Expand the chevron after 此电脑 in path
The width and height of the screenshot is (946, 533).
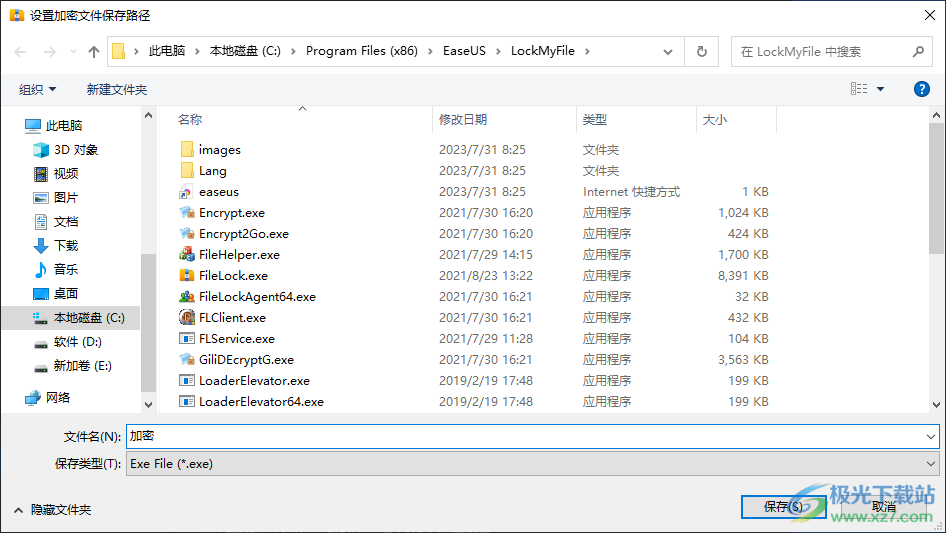coord(197,51)
